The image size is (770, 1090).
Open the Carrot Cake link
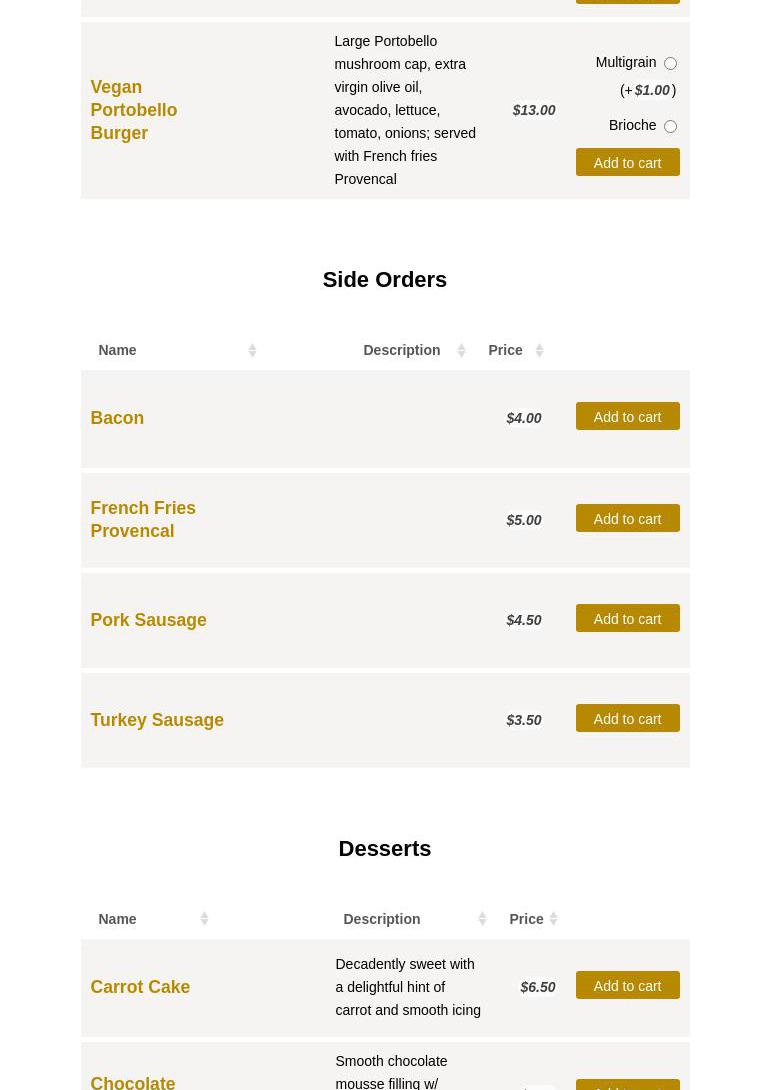tap(140, 987)
